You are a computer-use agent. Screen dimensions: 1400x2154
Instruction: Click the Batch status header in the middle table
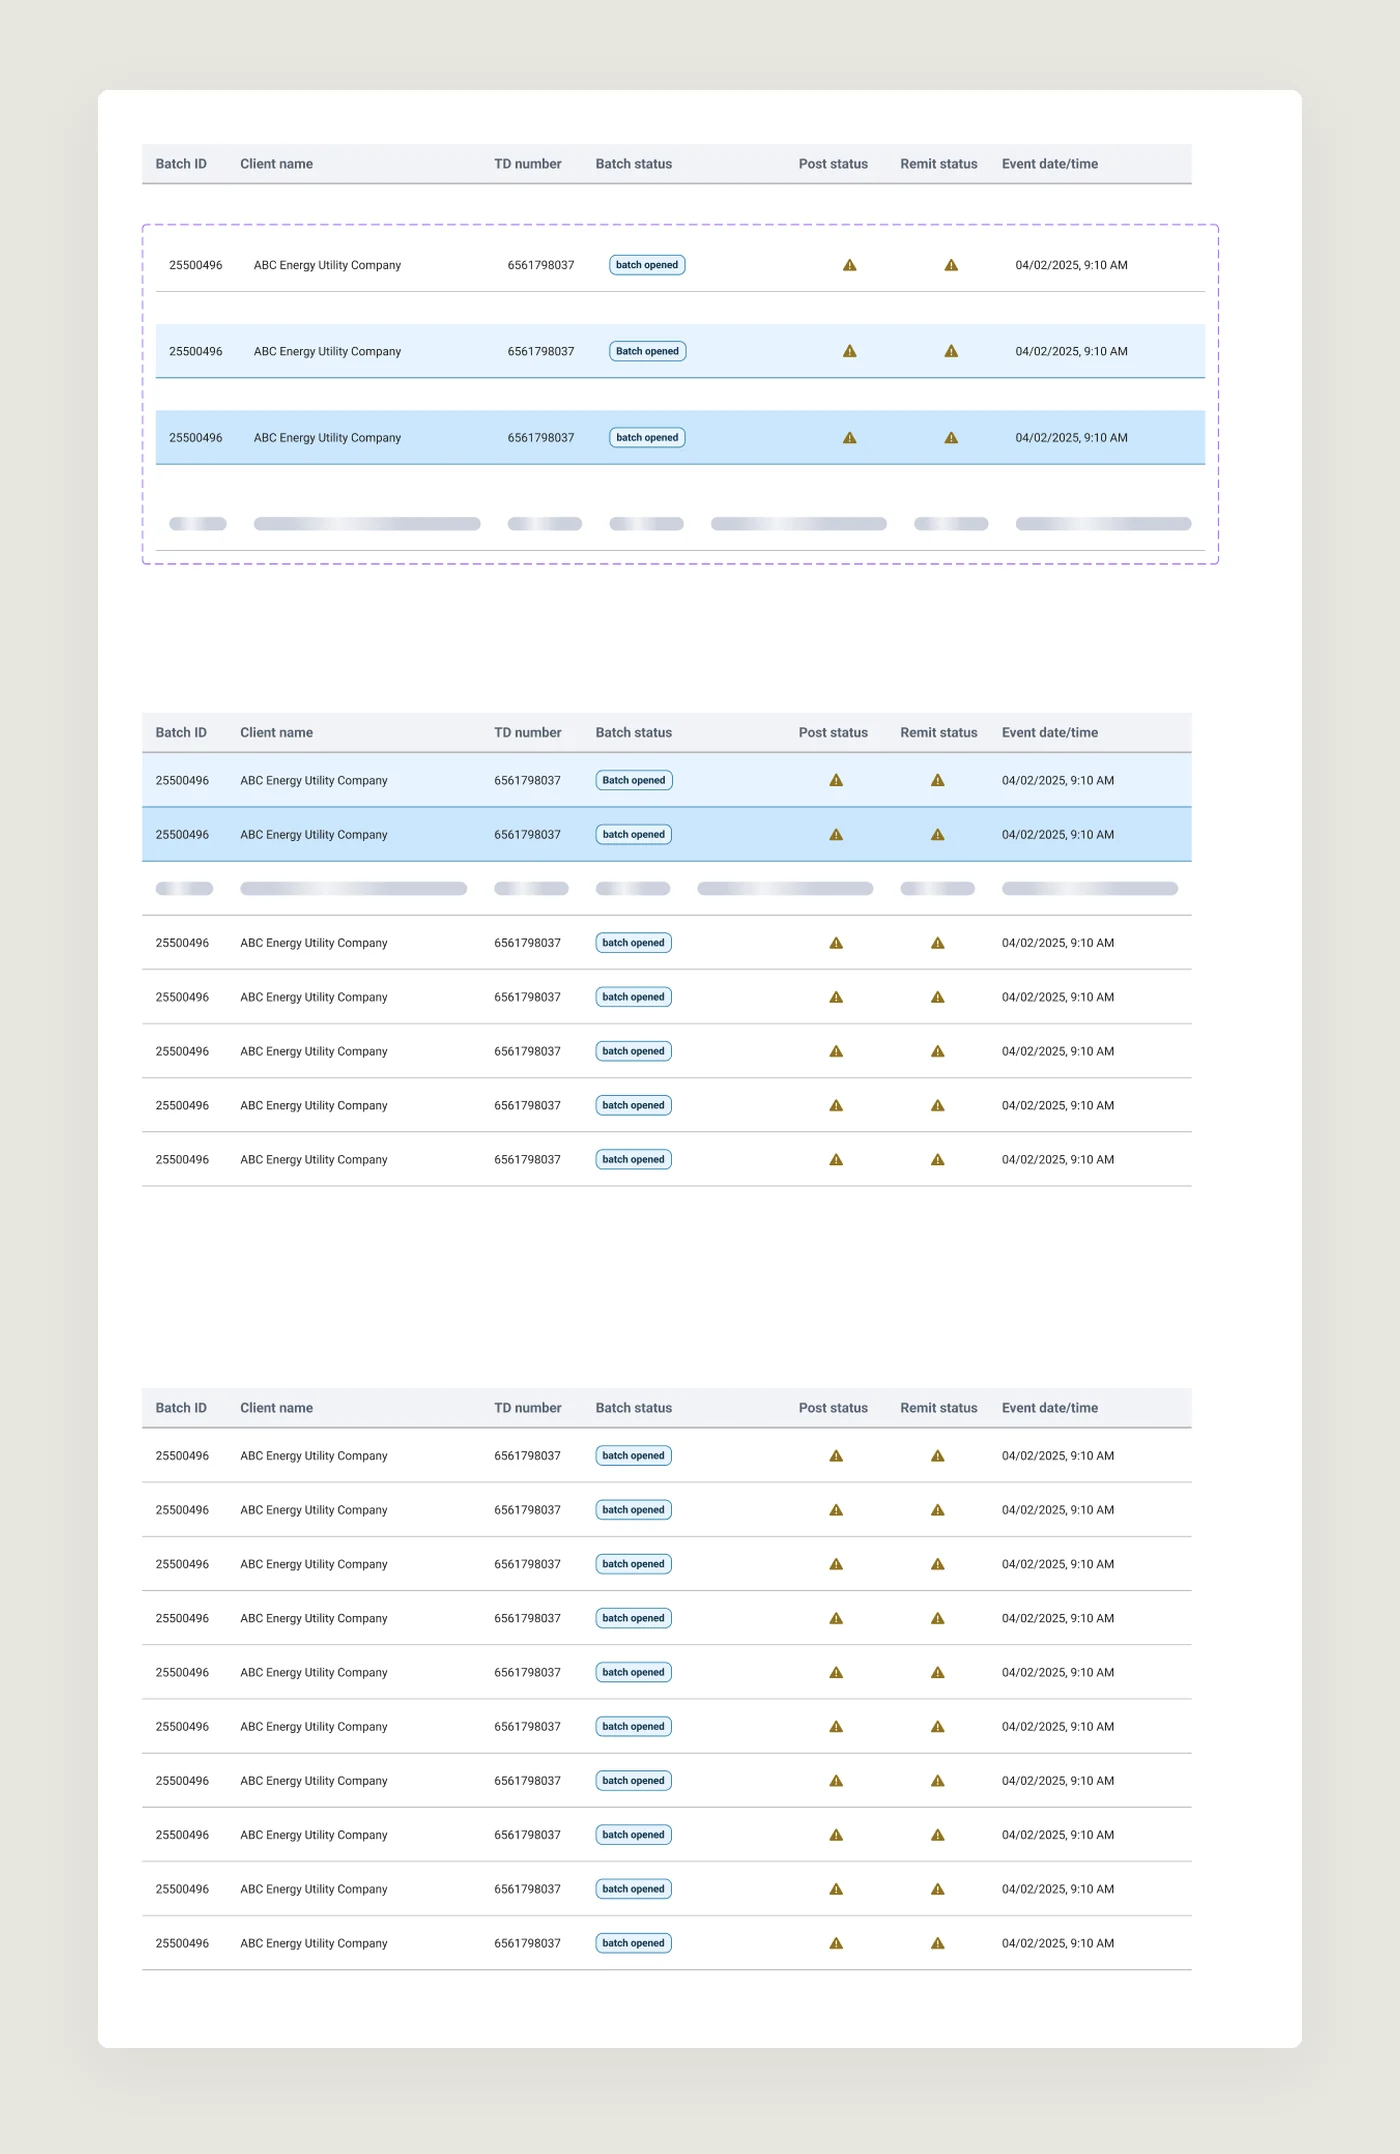(x=634, y=733)
